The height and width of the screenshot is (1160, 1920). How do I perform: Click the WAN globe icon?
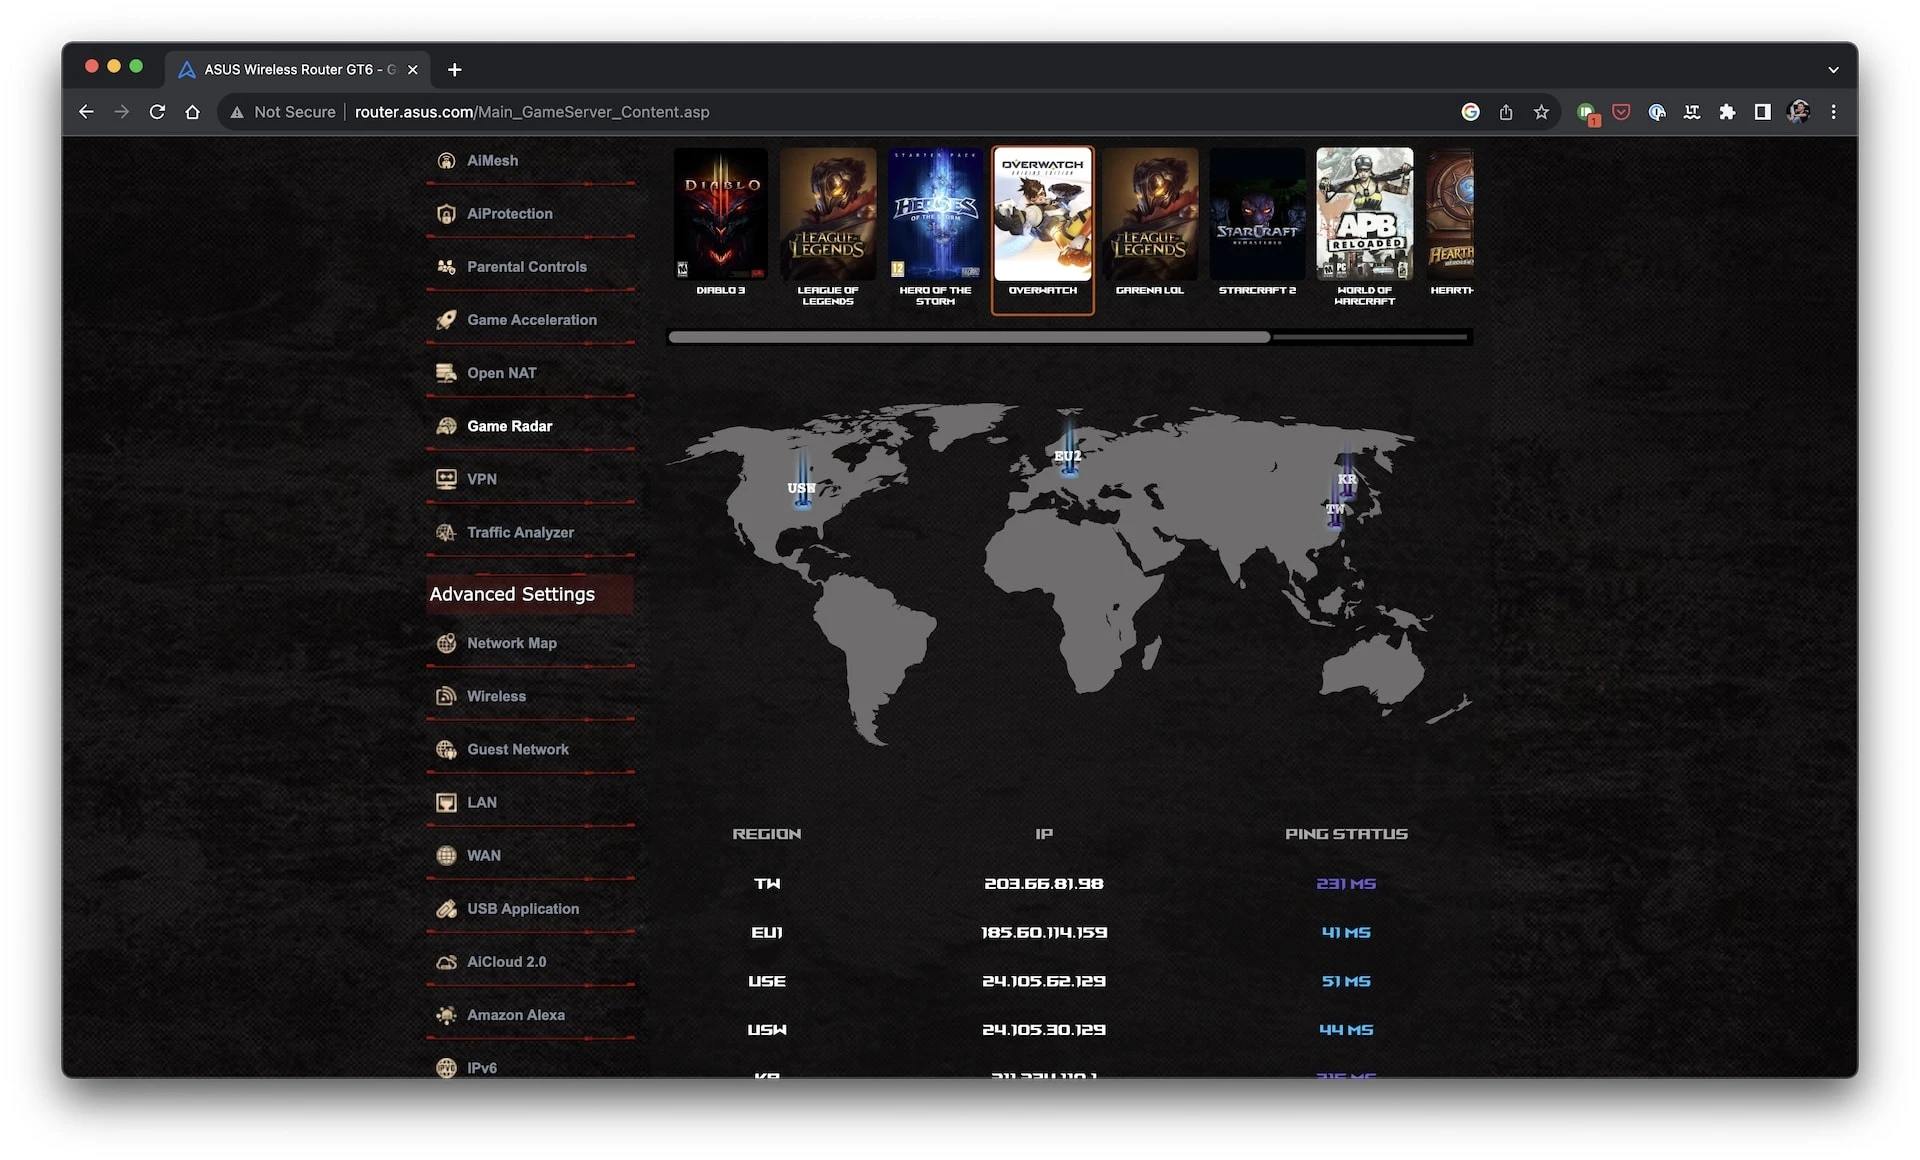pos(446,855)
